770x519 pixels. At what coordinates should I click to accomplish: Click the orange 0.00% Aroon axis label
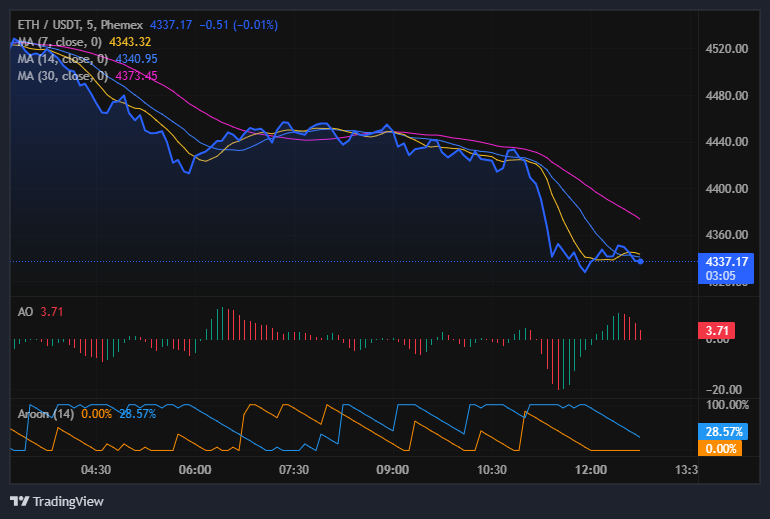pos(720,449)
